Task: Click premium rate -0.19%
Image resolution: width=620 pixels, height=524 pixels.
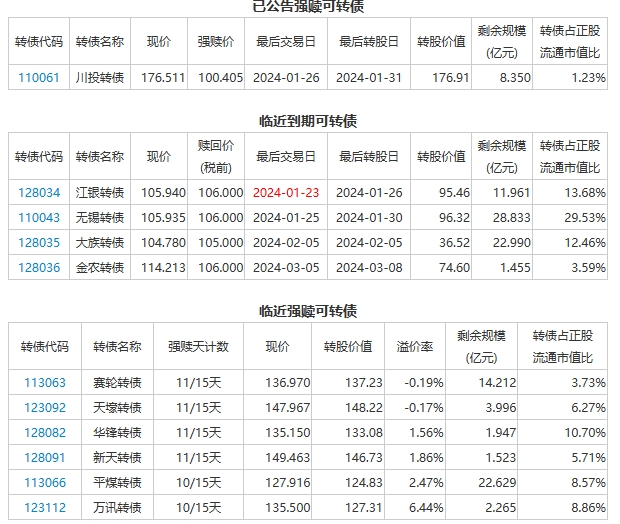Action: point(424,383)
